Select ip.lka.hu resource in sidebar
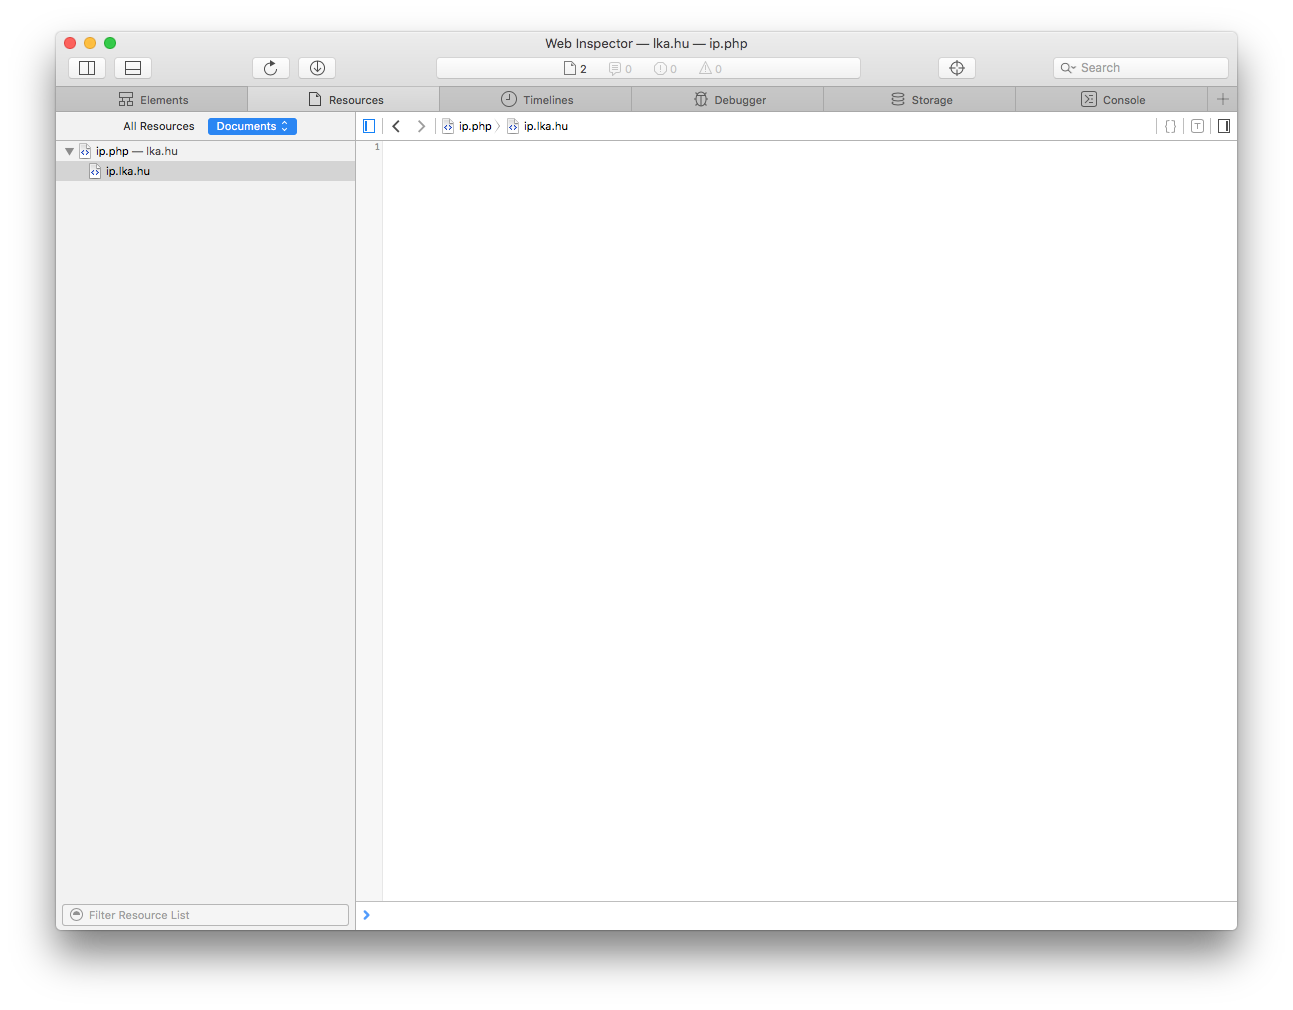The height and width of the screenshot is (1010, 1293). click(x=205, y=171)
